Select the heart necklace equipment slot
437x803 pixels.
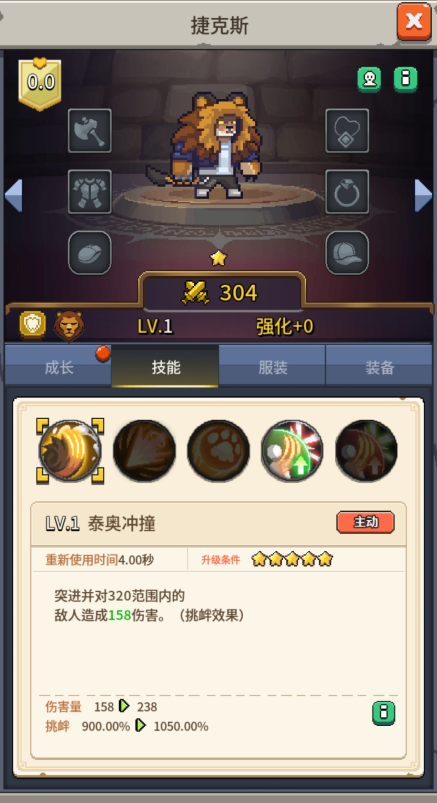[x=347, y=131]
